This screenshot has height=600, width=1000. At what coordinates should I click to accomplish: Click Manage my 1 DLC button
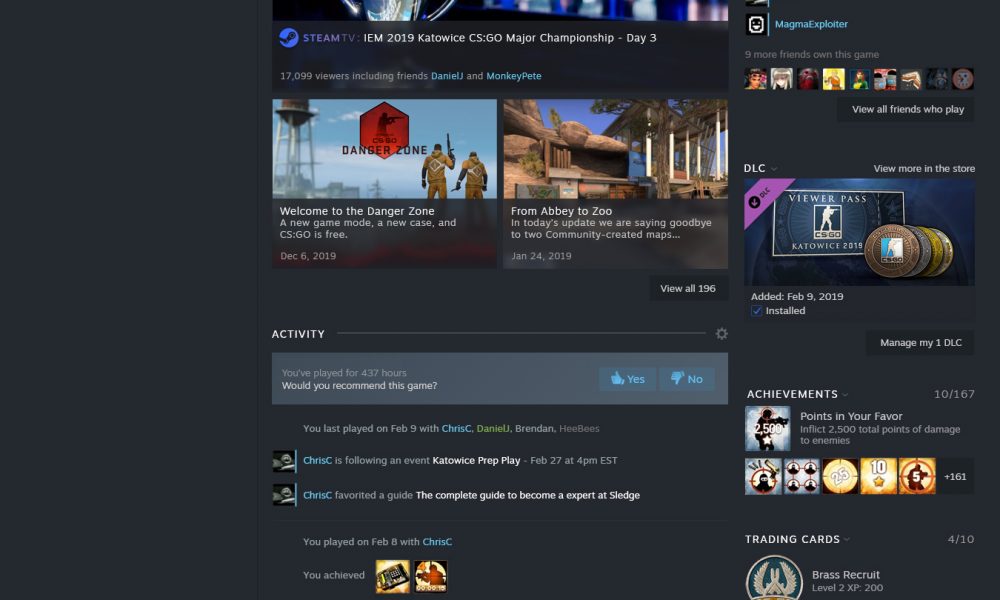920,342
